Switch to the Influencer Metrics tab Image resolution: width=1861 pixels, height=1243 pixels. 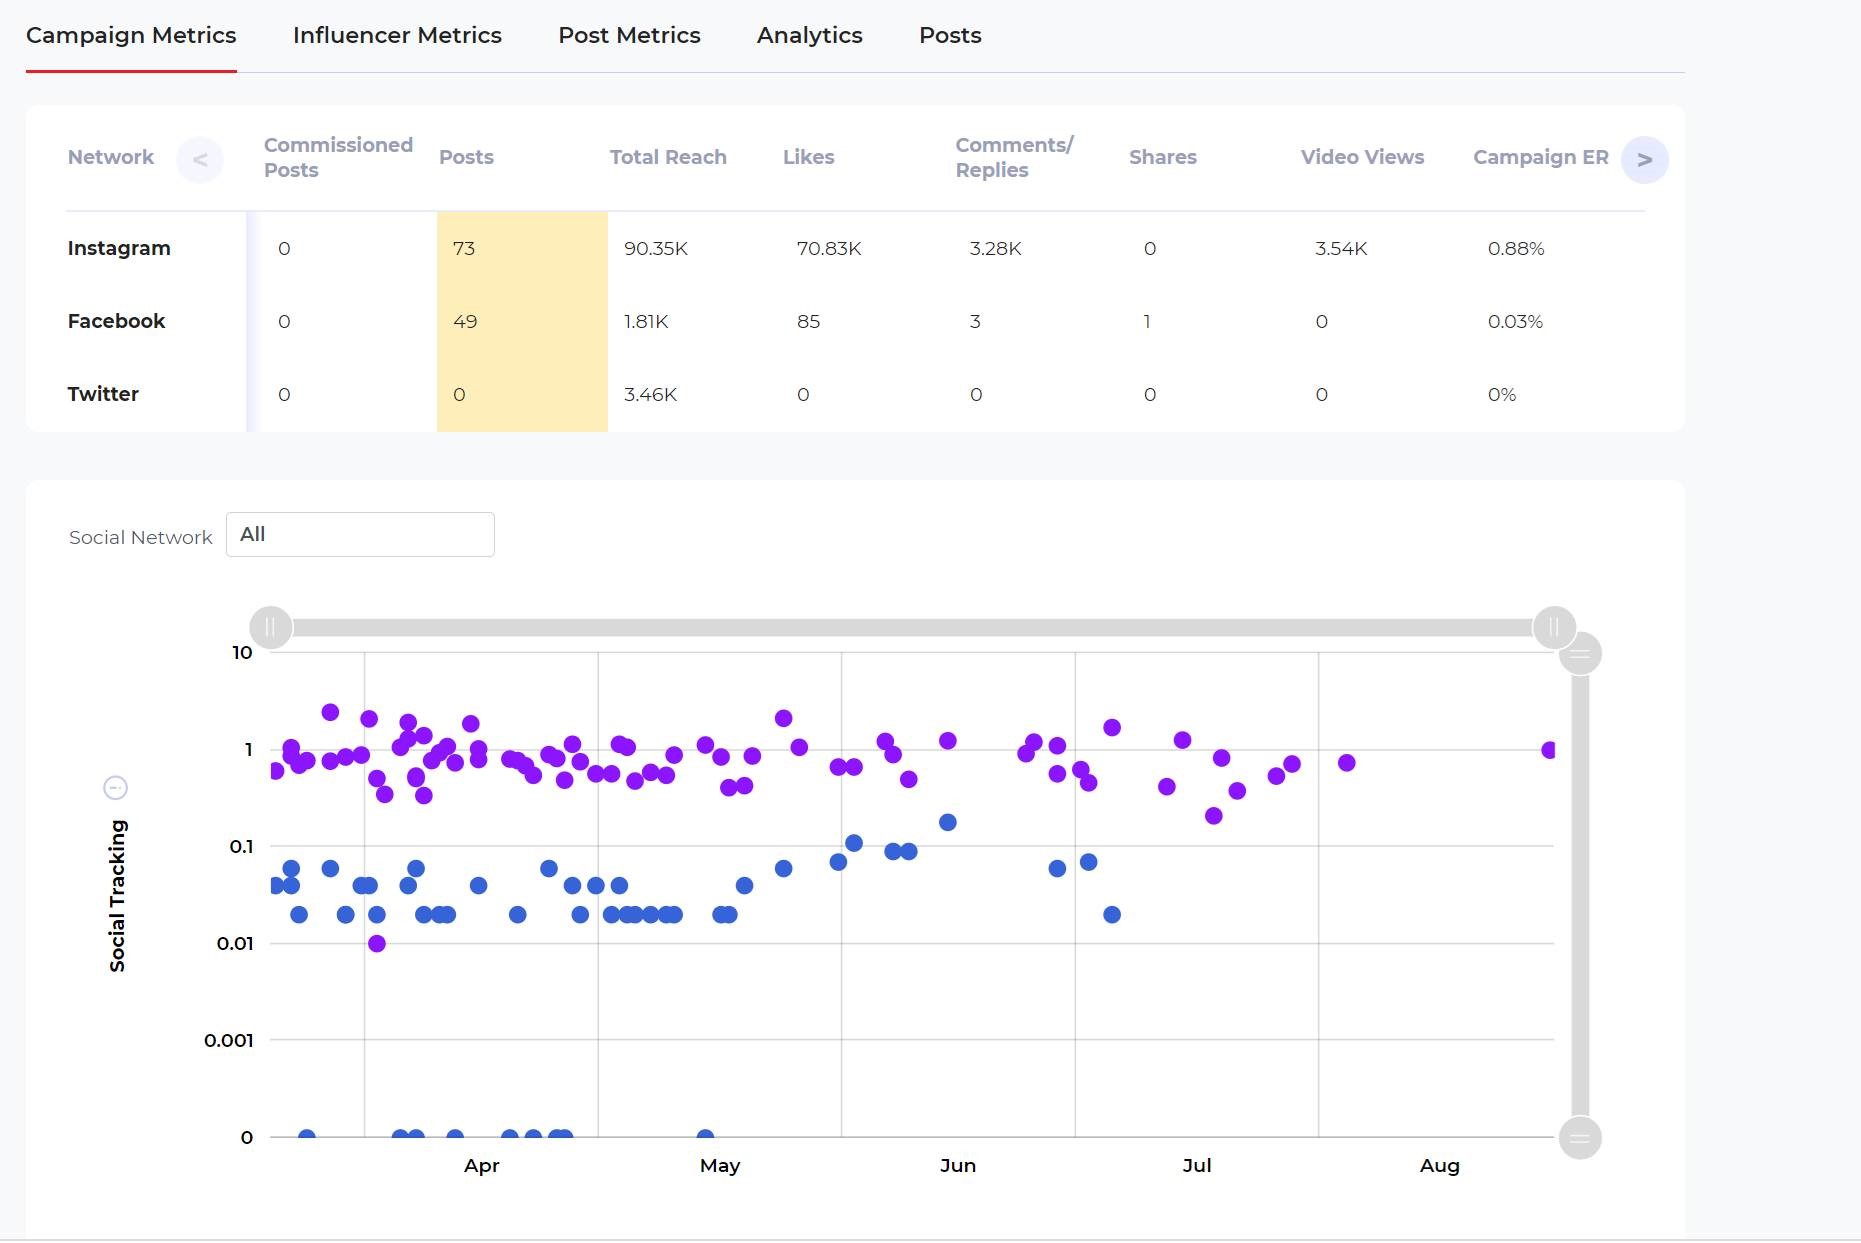pyautogui.click(x=397, y=36)
